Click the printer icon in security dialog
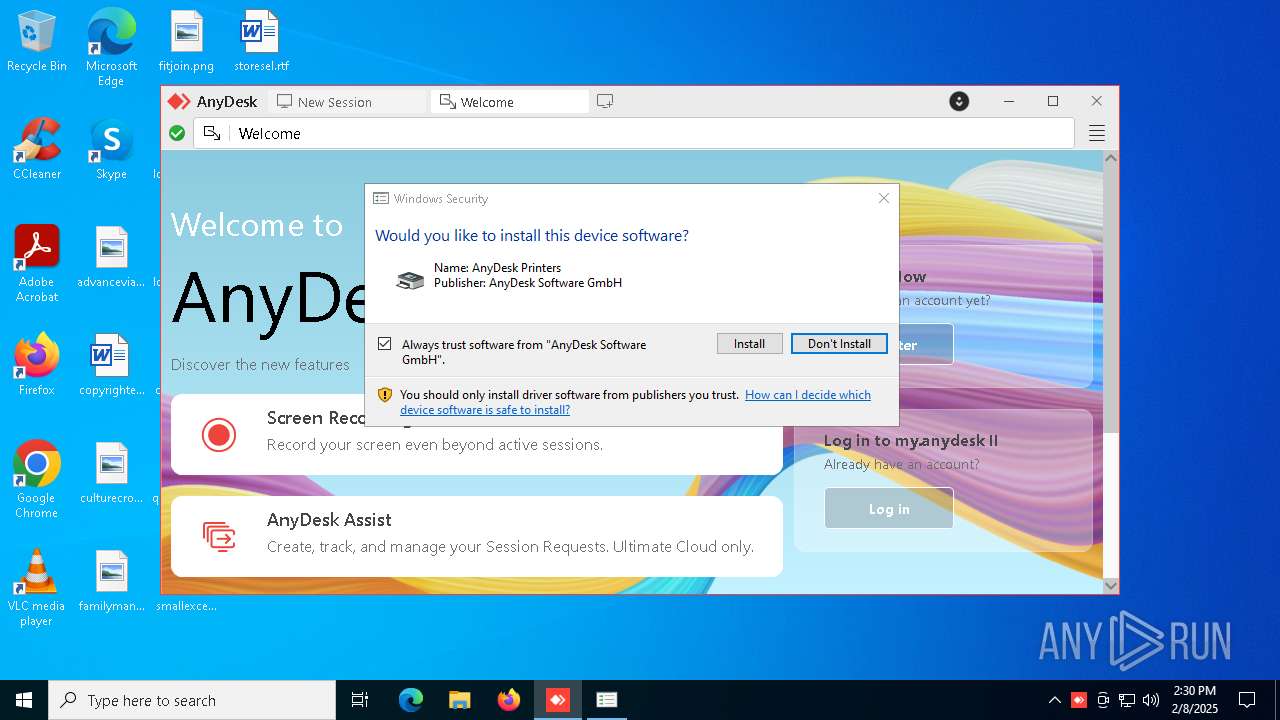The image size is (1280, 720). [410, 281]
